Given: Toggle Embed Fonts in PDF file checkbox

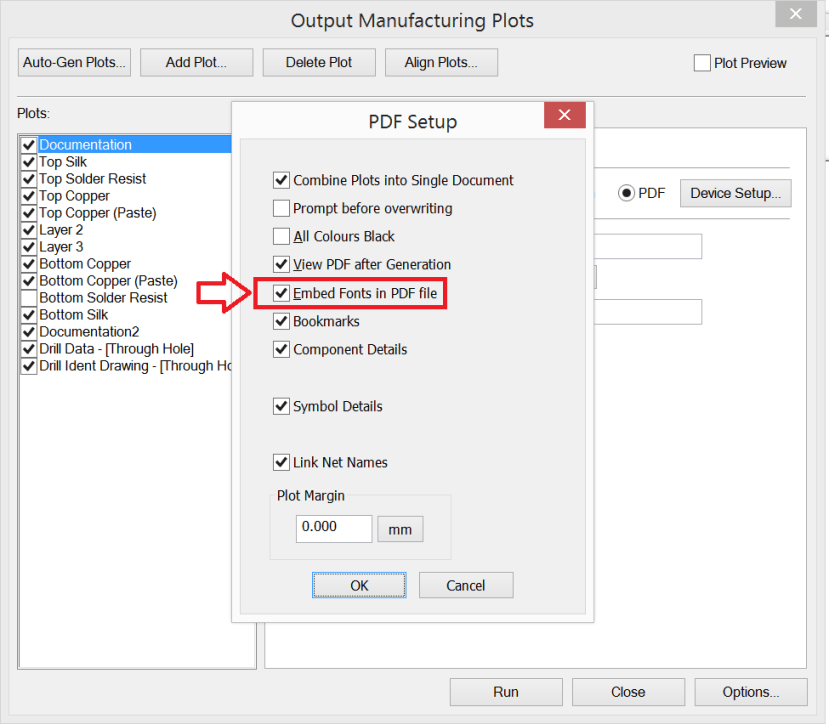Looking at the screenshot, I should coord(281,293).
